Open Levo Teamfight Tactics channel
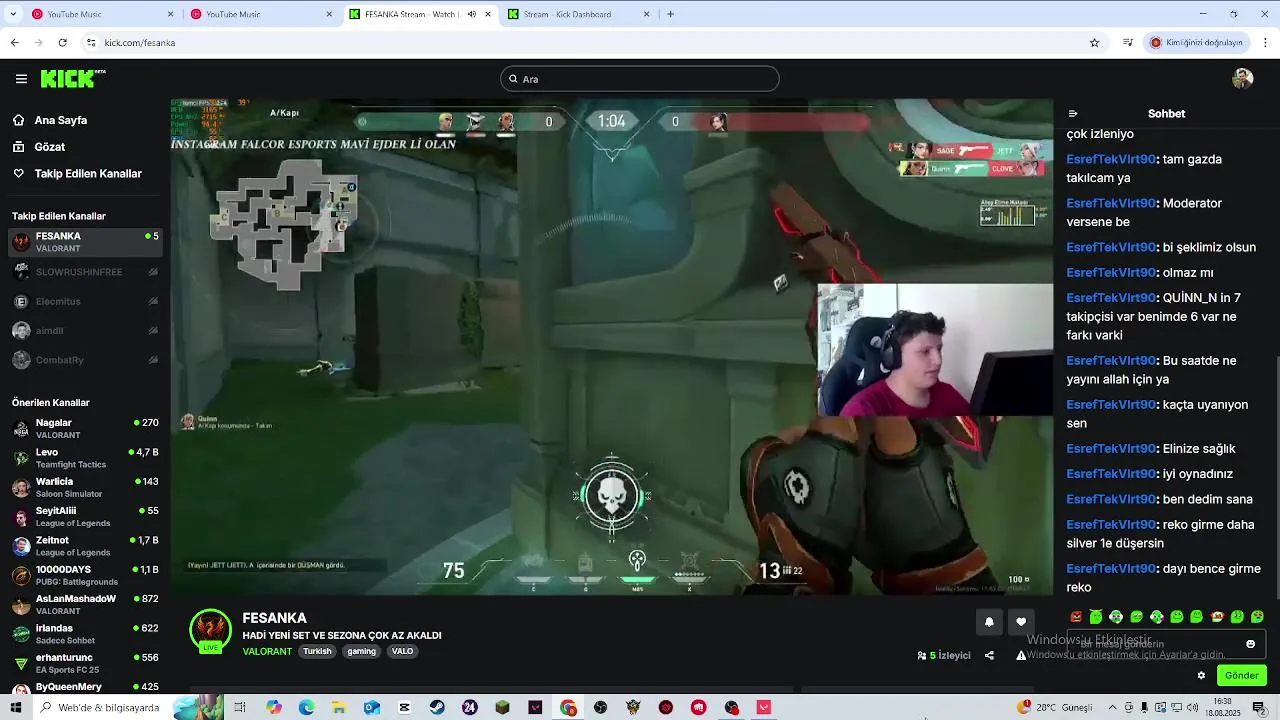Image resolution: width=1280 pixels, height=720 pixels. [85, 458]
